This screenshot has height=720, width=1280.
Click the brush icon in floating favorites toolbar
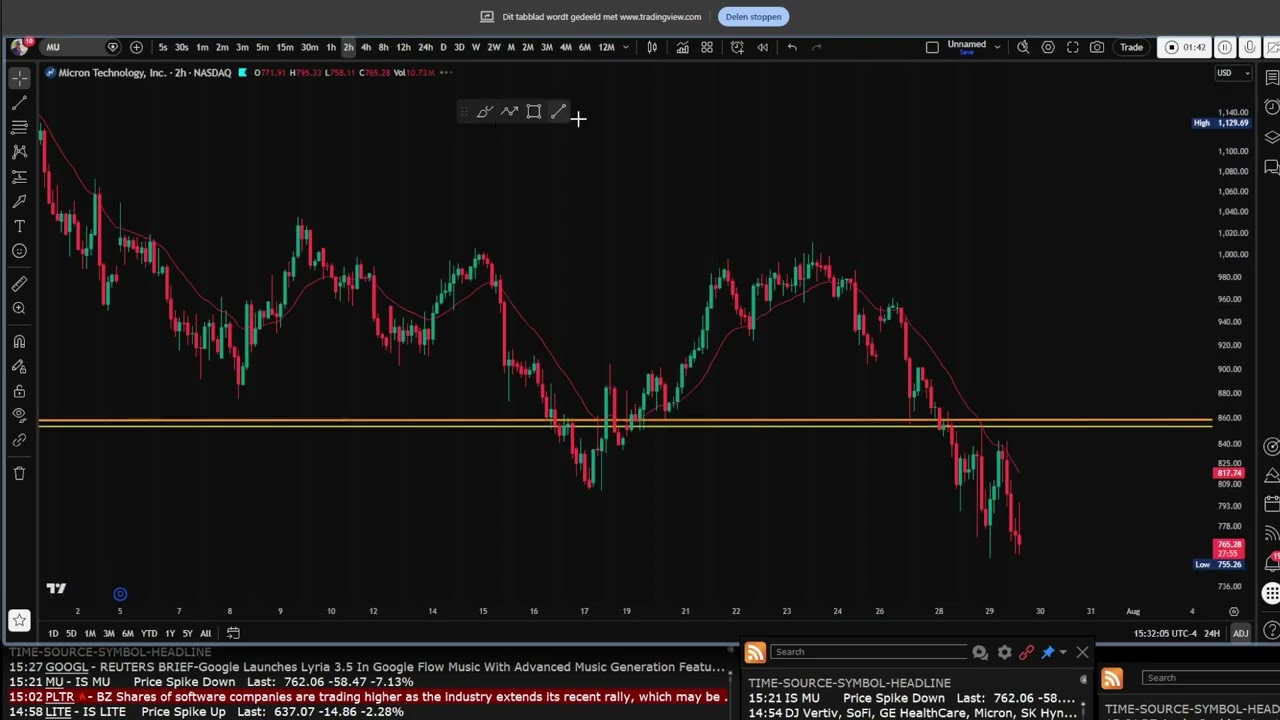[484, 112]
